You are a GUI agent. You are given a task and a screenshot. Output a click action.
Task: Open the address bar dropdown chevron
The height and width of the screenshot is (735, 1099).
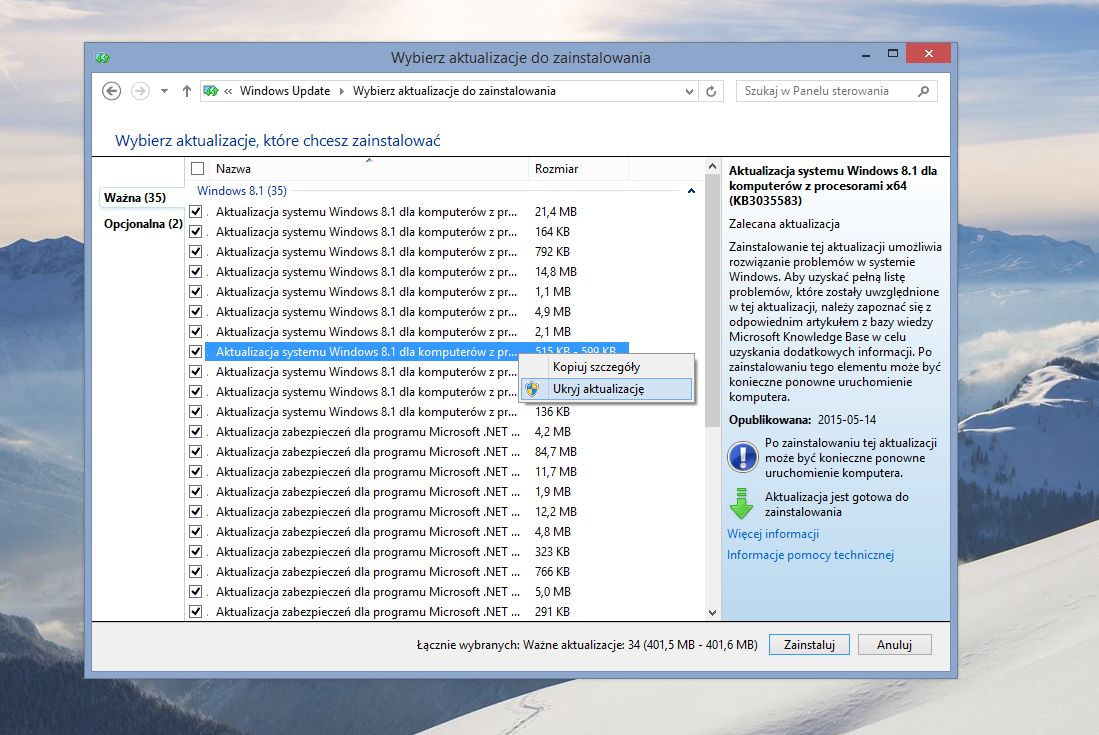(x=688, y=90)
